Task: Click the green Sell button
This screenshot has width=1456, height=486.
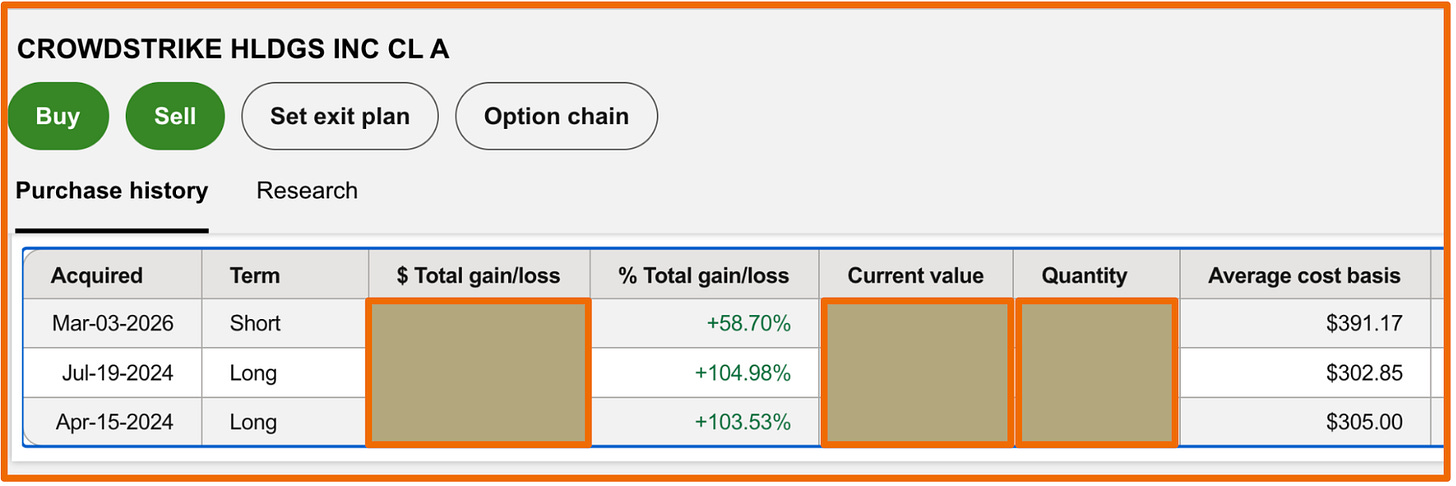Action: (x=175, y=116)
